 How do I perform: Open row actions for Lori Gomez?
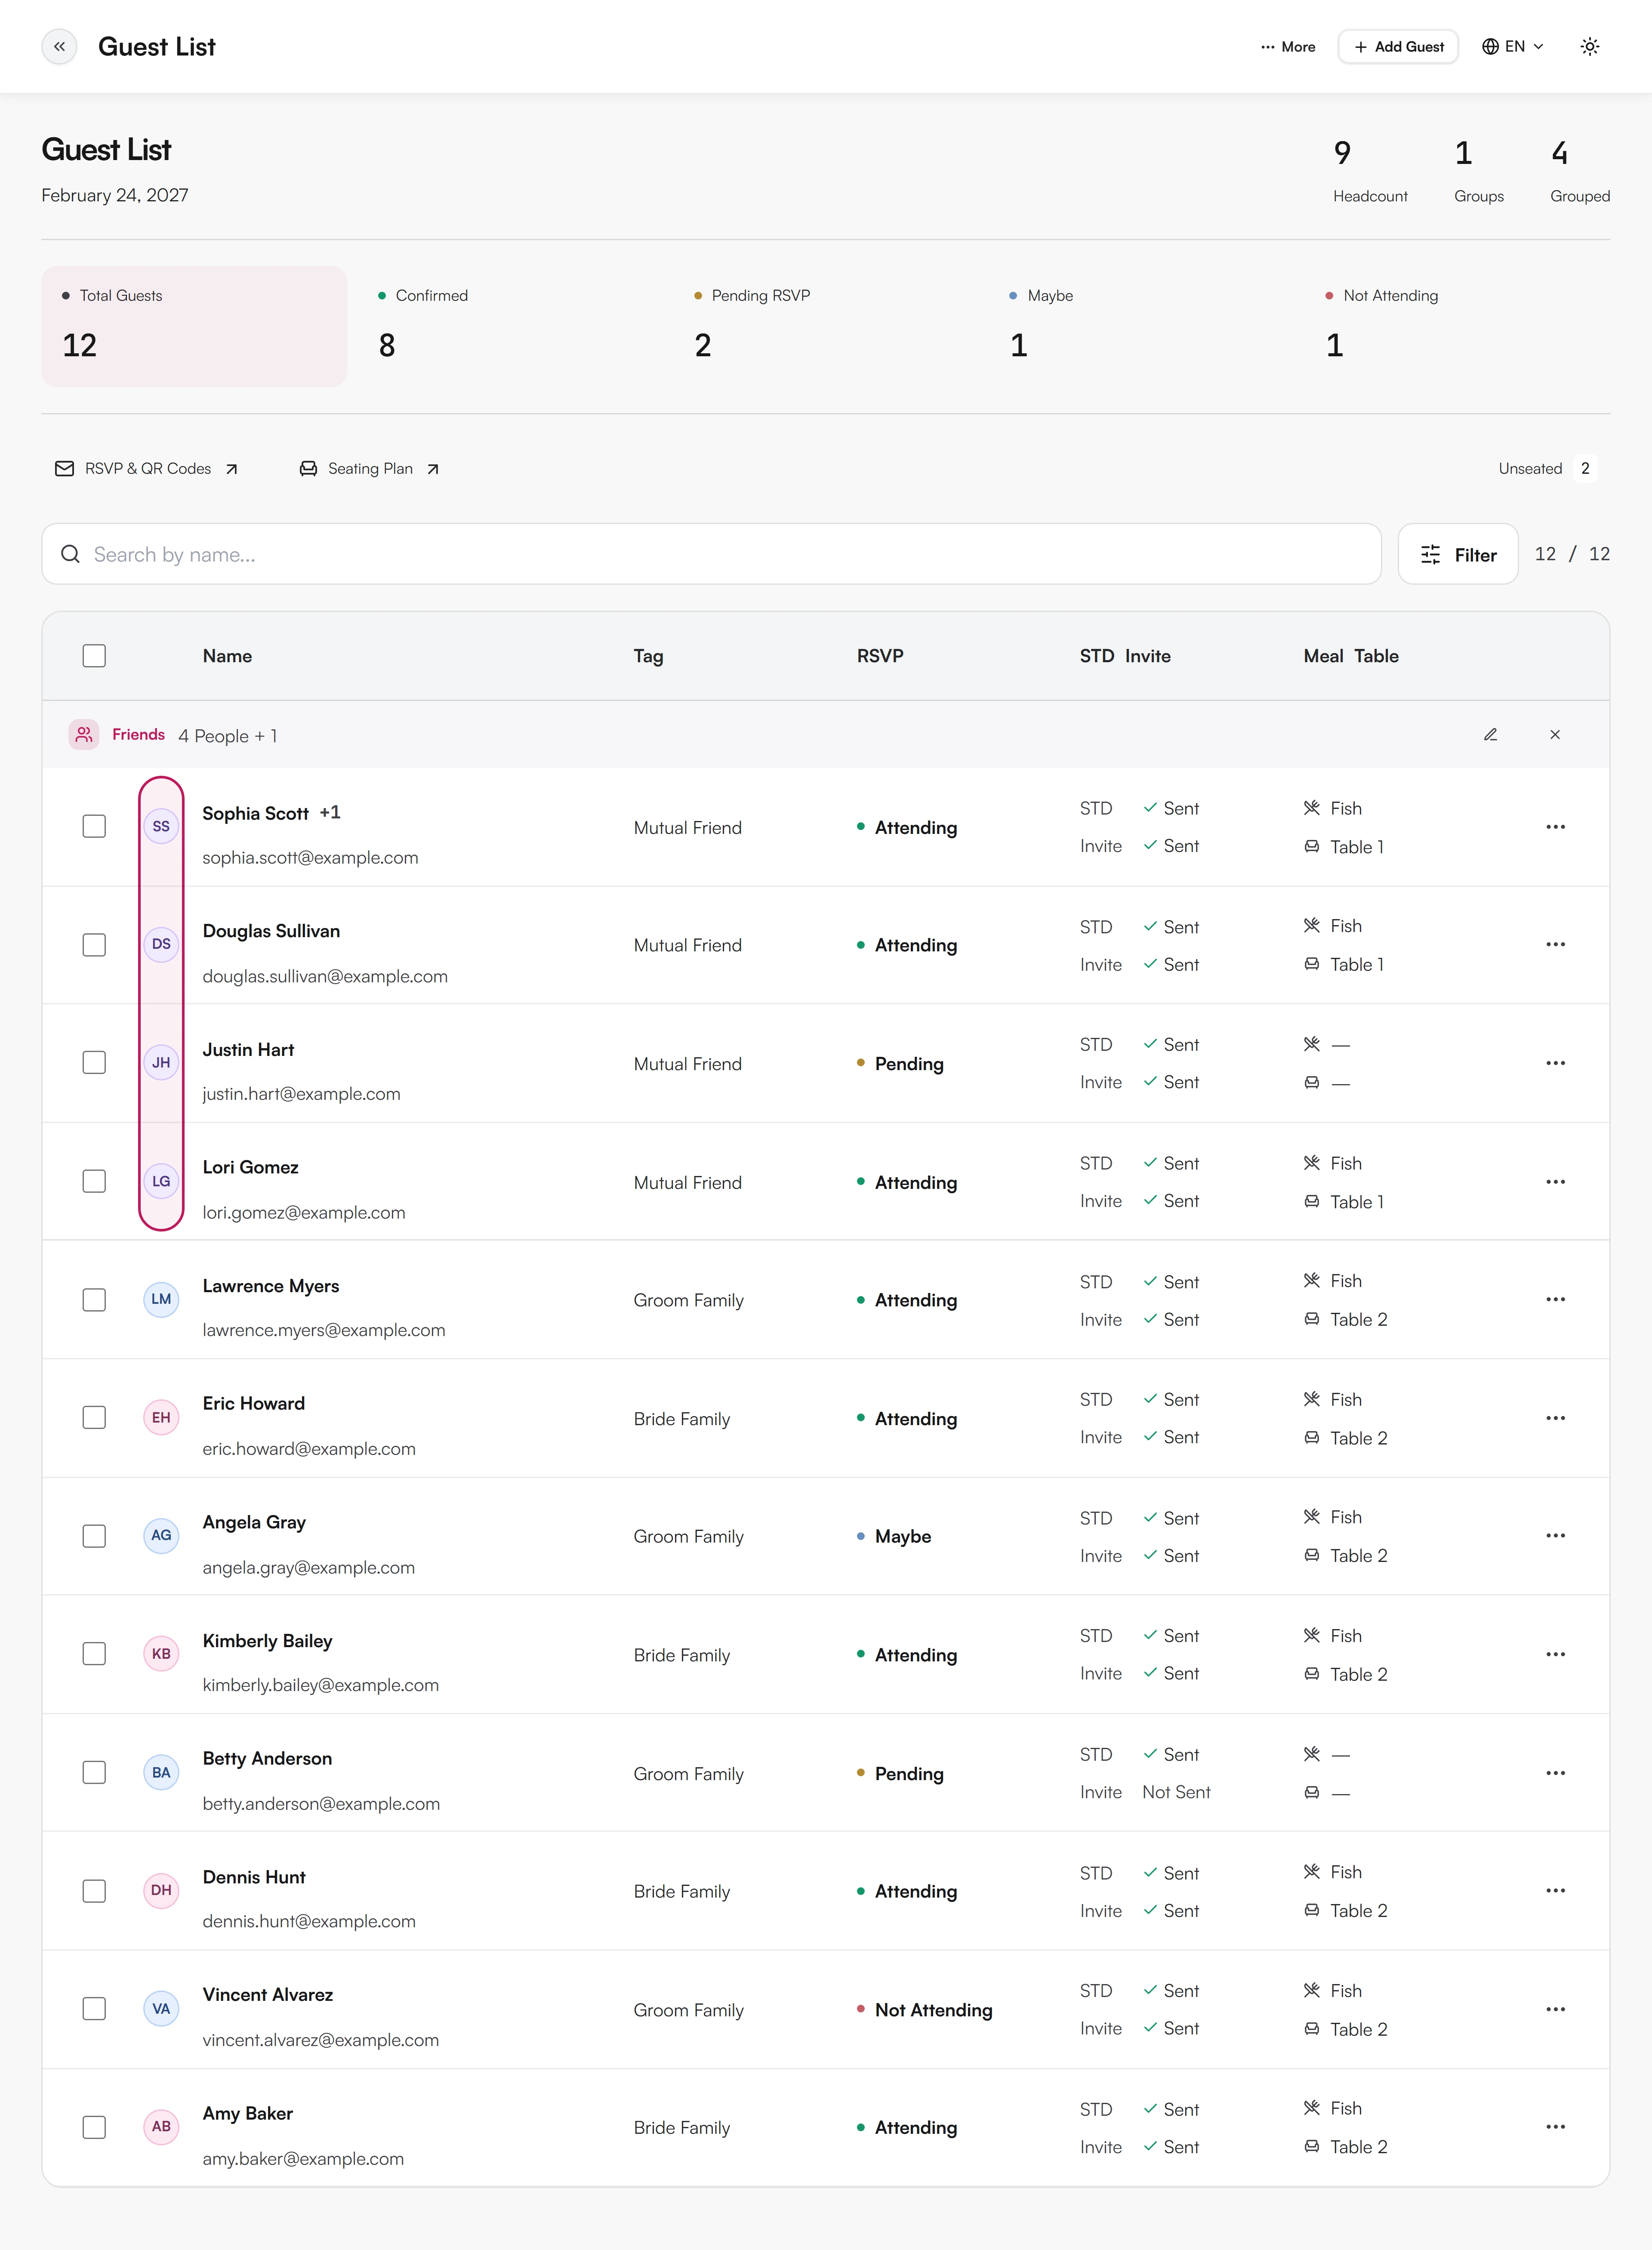pyautogui.click(x=1555, y=1182)
